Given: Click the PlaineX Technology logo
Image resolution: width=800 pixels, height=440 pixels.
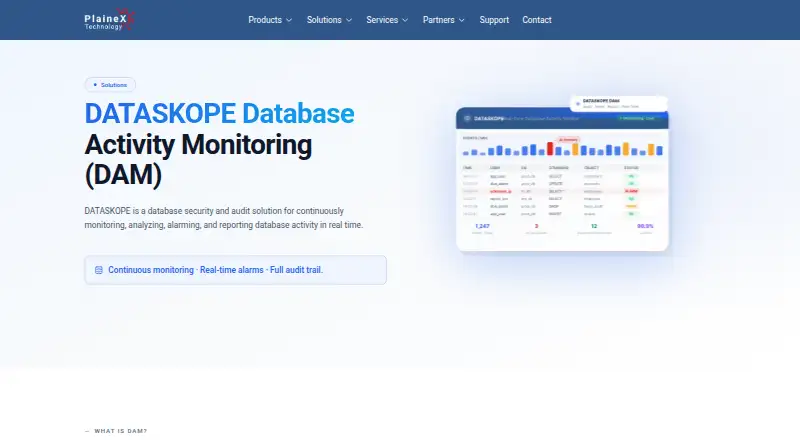Looking at the screenshot, I should (x=109, y=20).
